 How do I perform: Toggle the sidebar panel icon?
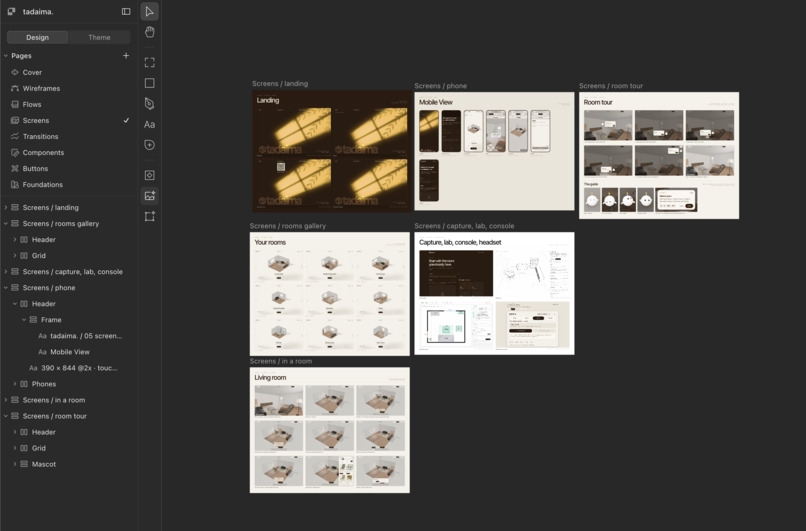[126, 11]
